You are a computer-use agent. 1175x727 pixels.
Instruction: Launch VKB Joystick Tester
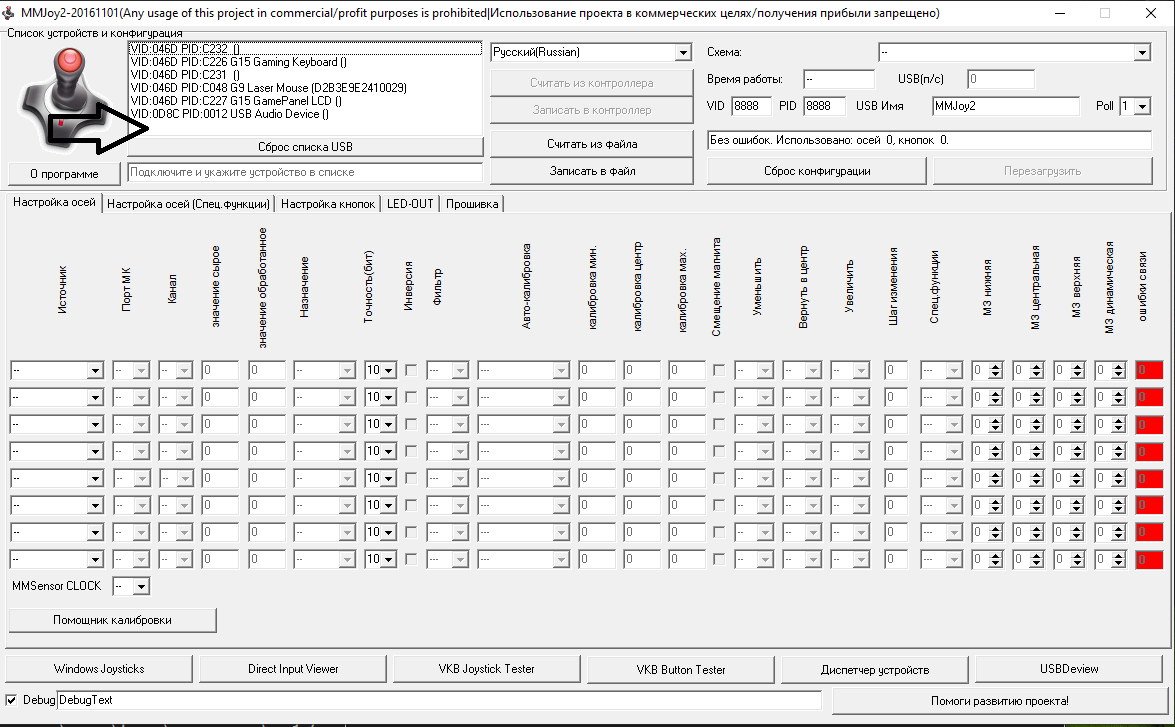point(486,669)
